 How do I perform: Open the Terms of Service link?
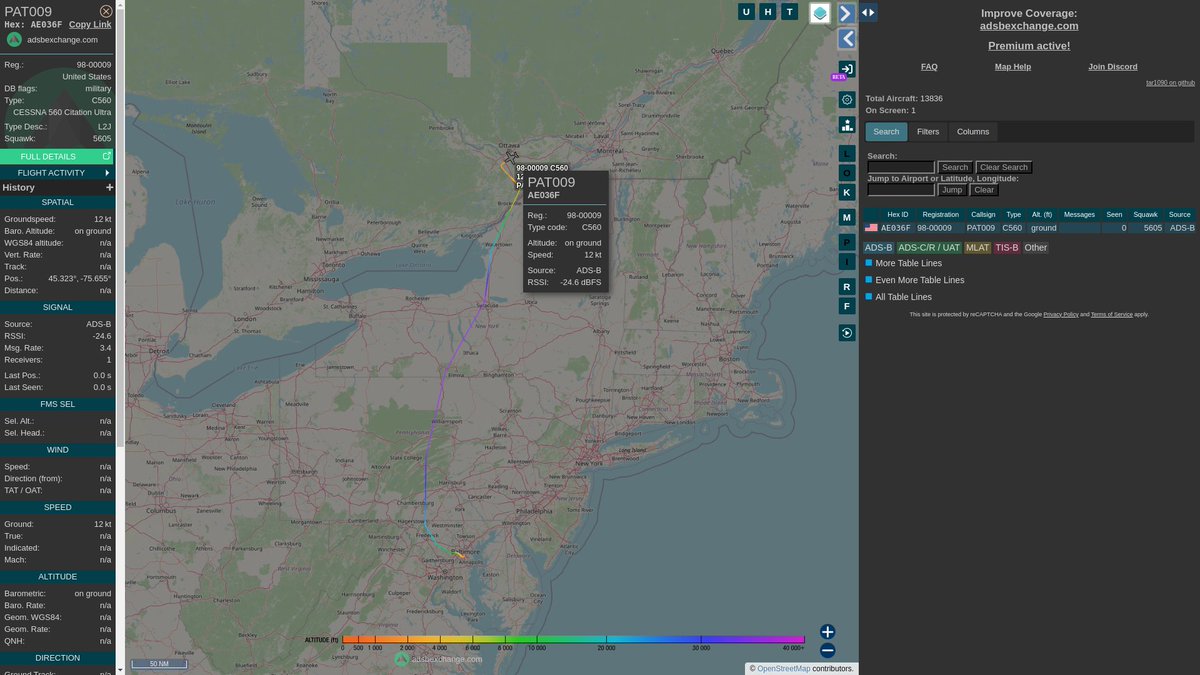tap(1111, 314)
